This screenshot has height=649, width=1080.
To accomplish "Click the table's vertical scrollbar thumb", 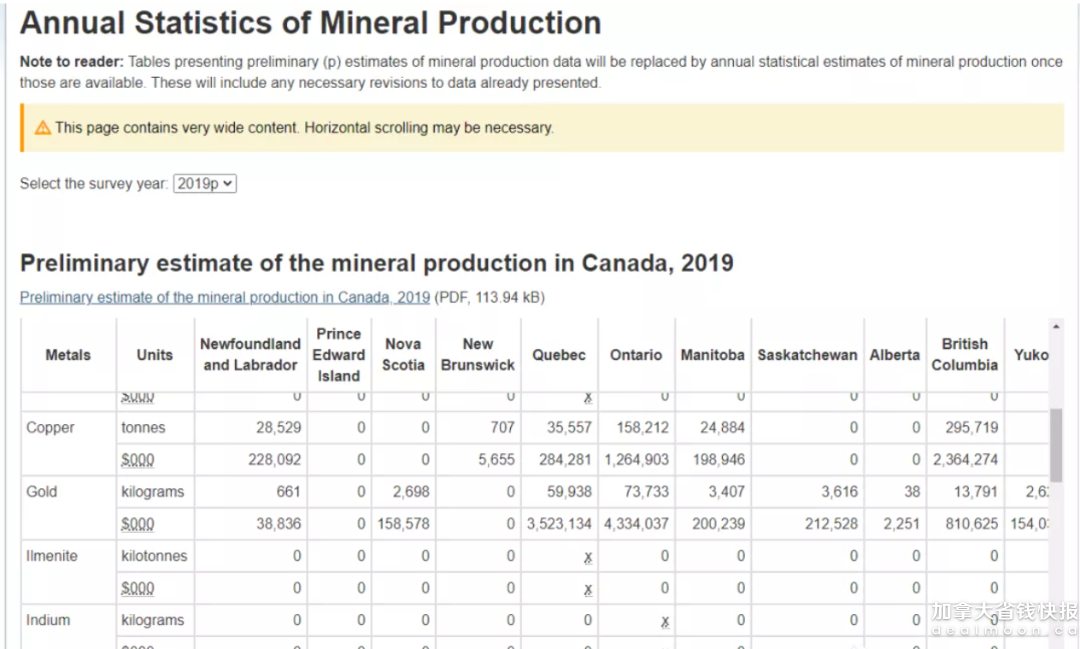I will coord(1056,445).
